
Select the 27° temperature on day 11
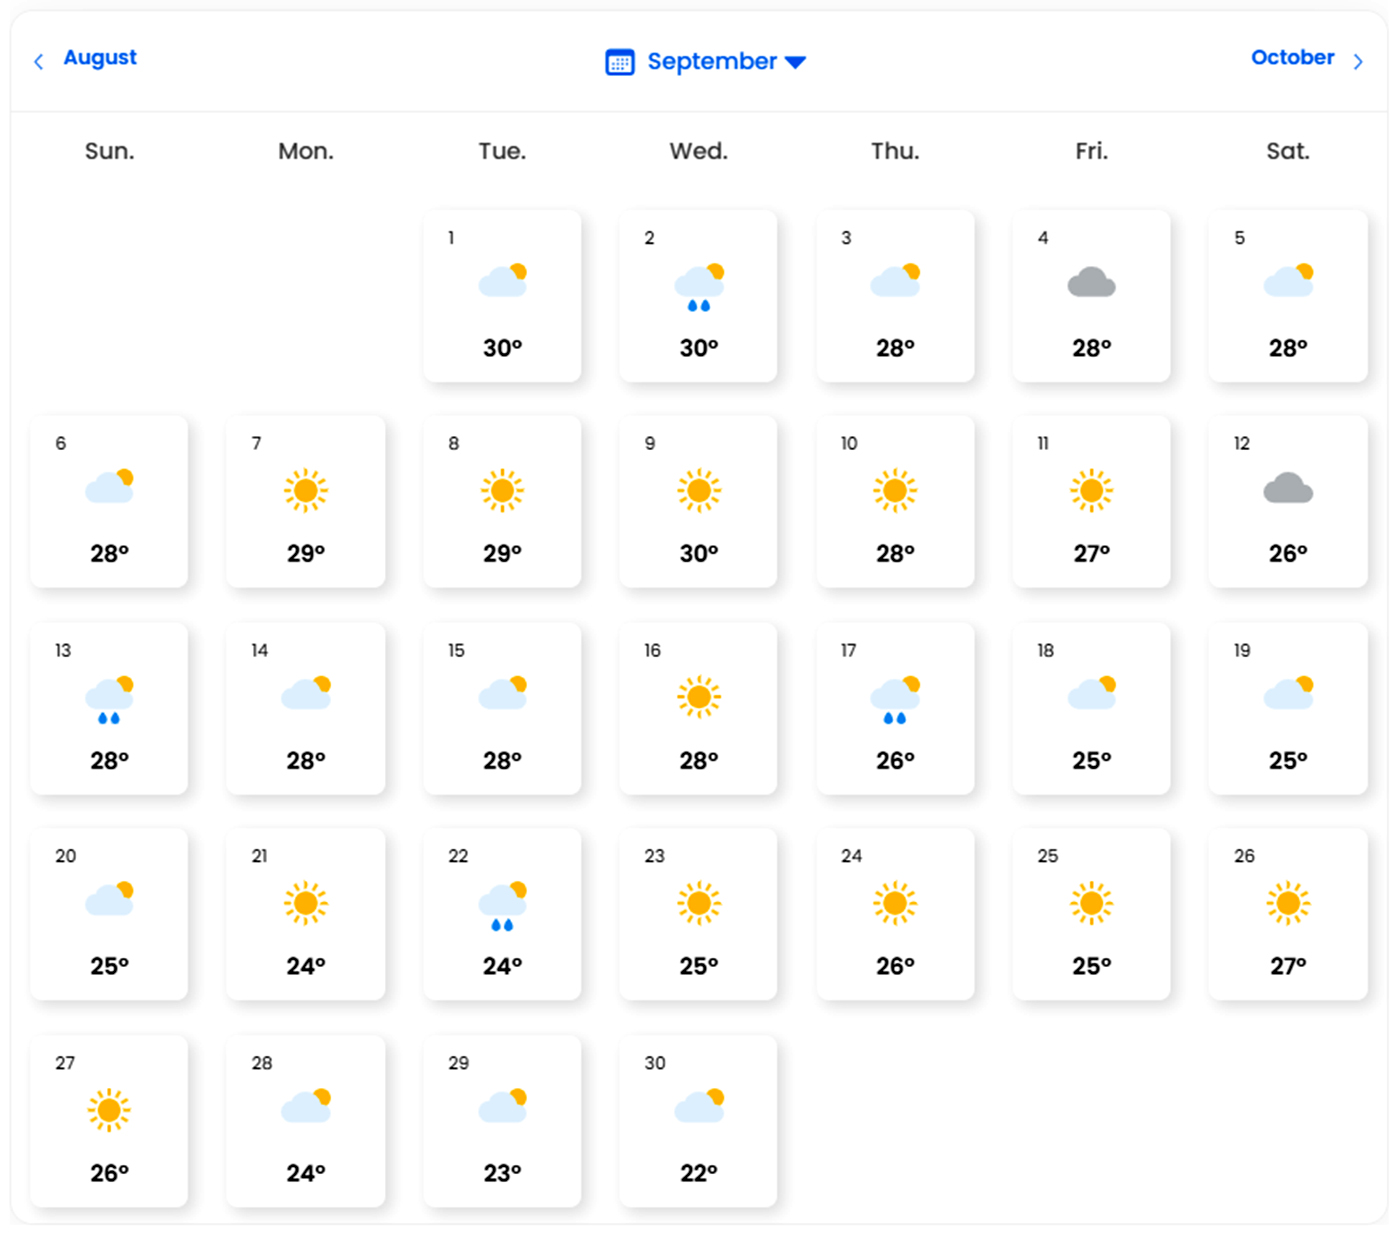click(x=1092, y=554)
